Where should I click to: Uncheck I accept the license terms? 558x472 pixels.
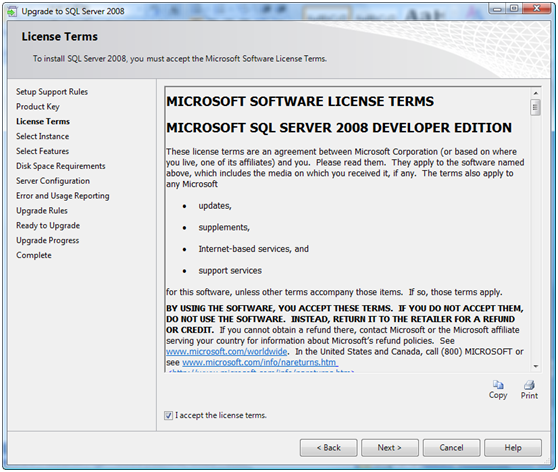(x=168, y=415)
